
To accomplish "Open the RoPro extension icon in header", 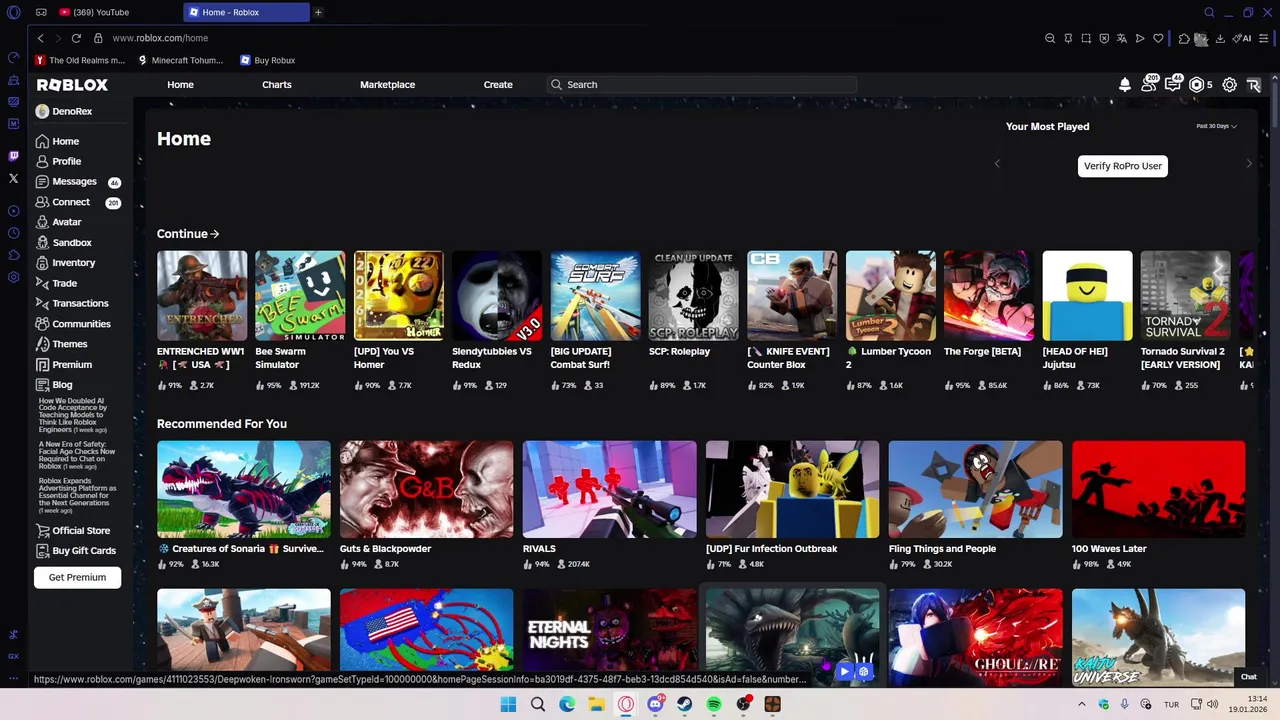I will pos(1254,85).
